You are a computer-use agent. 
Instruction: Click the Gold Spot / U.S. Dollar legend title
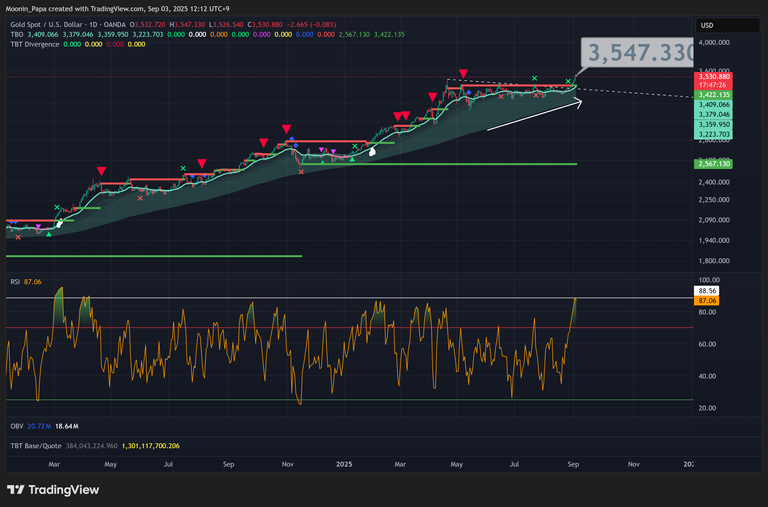click(x=68, y=24)
